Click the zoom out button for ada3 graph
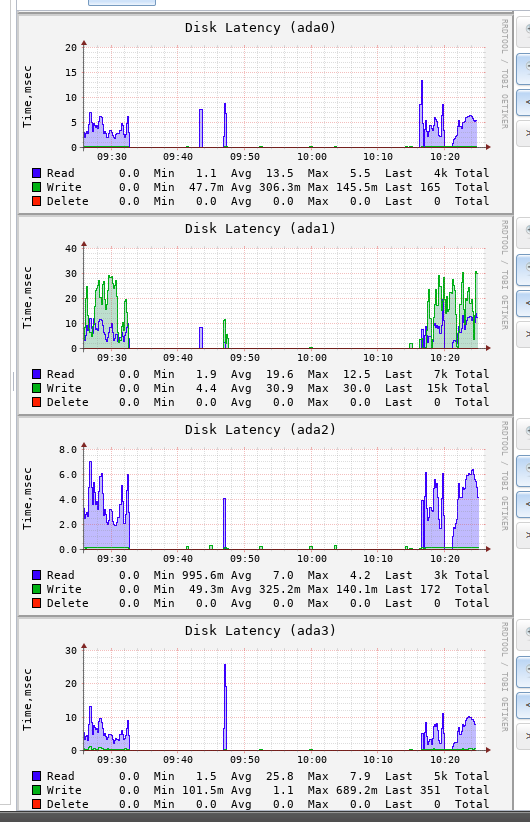 524,672
